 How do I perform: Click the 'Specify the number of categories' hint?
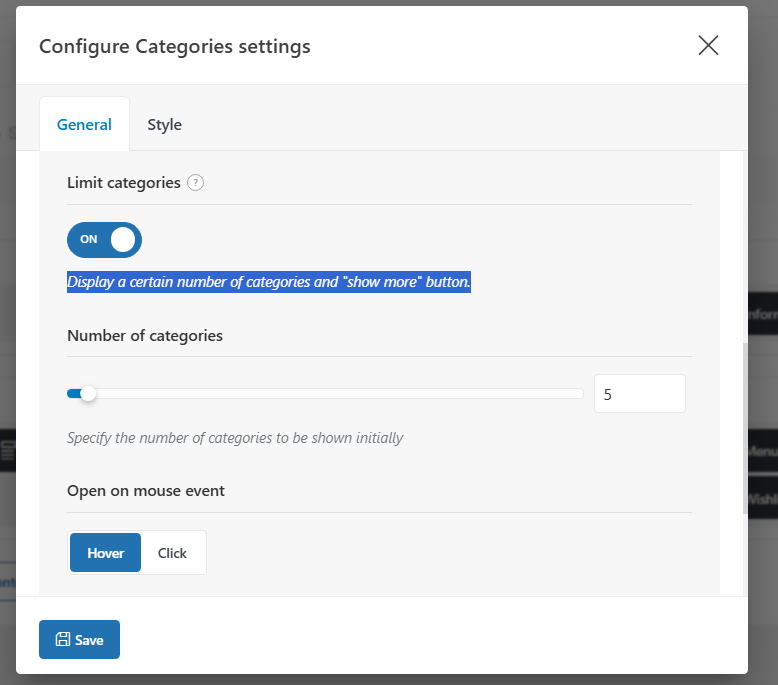click(235, 438)
